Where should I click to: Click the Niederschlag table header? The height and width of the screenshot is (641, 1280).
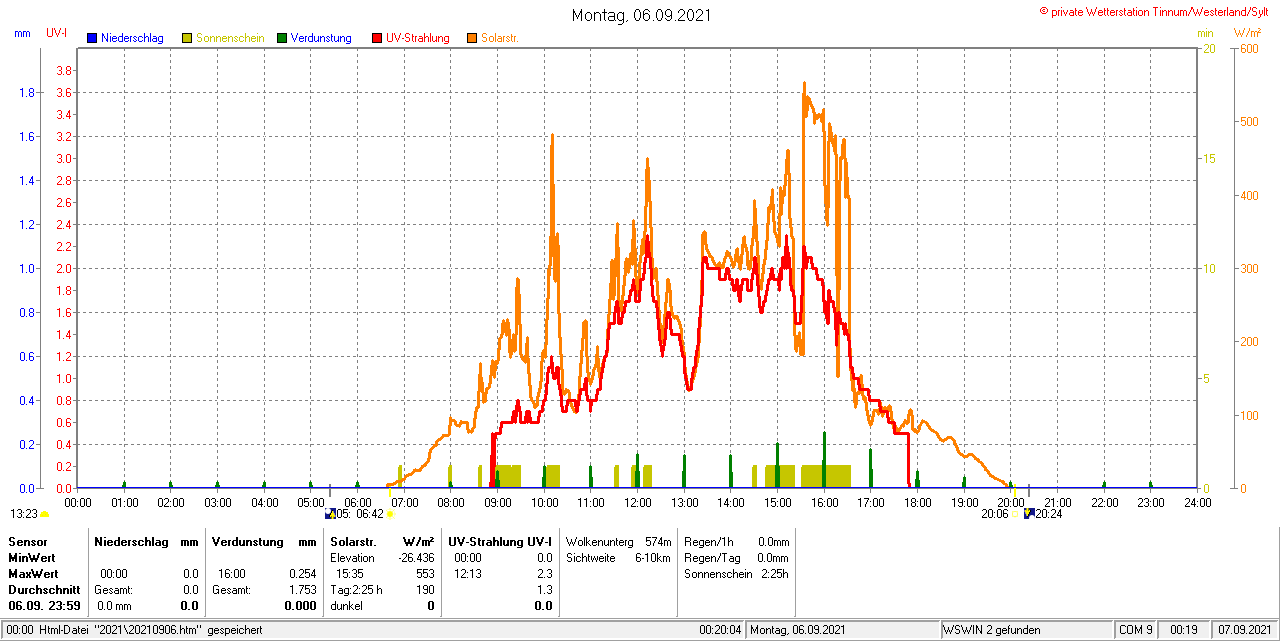click(131, 541)
